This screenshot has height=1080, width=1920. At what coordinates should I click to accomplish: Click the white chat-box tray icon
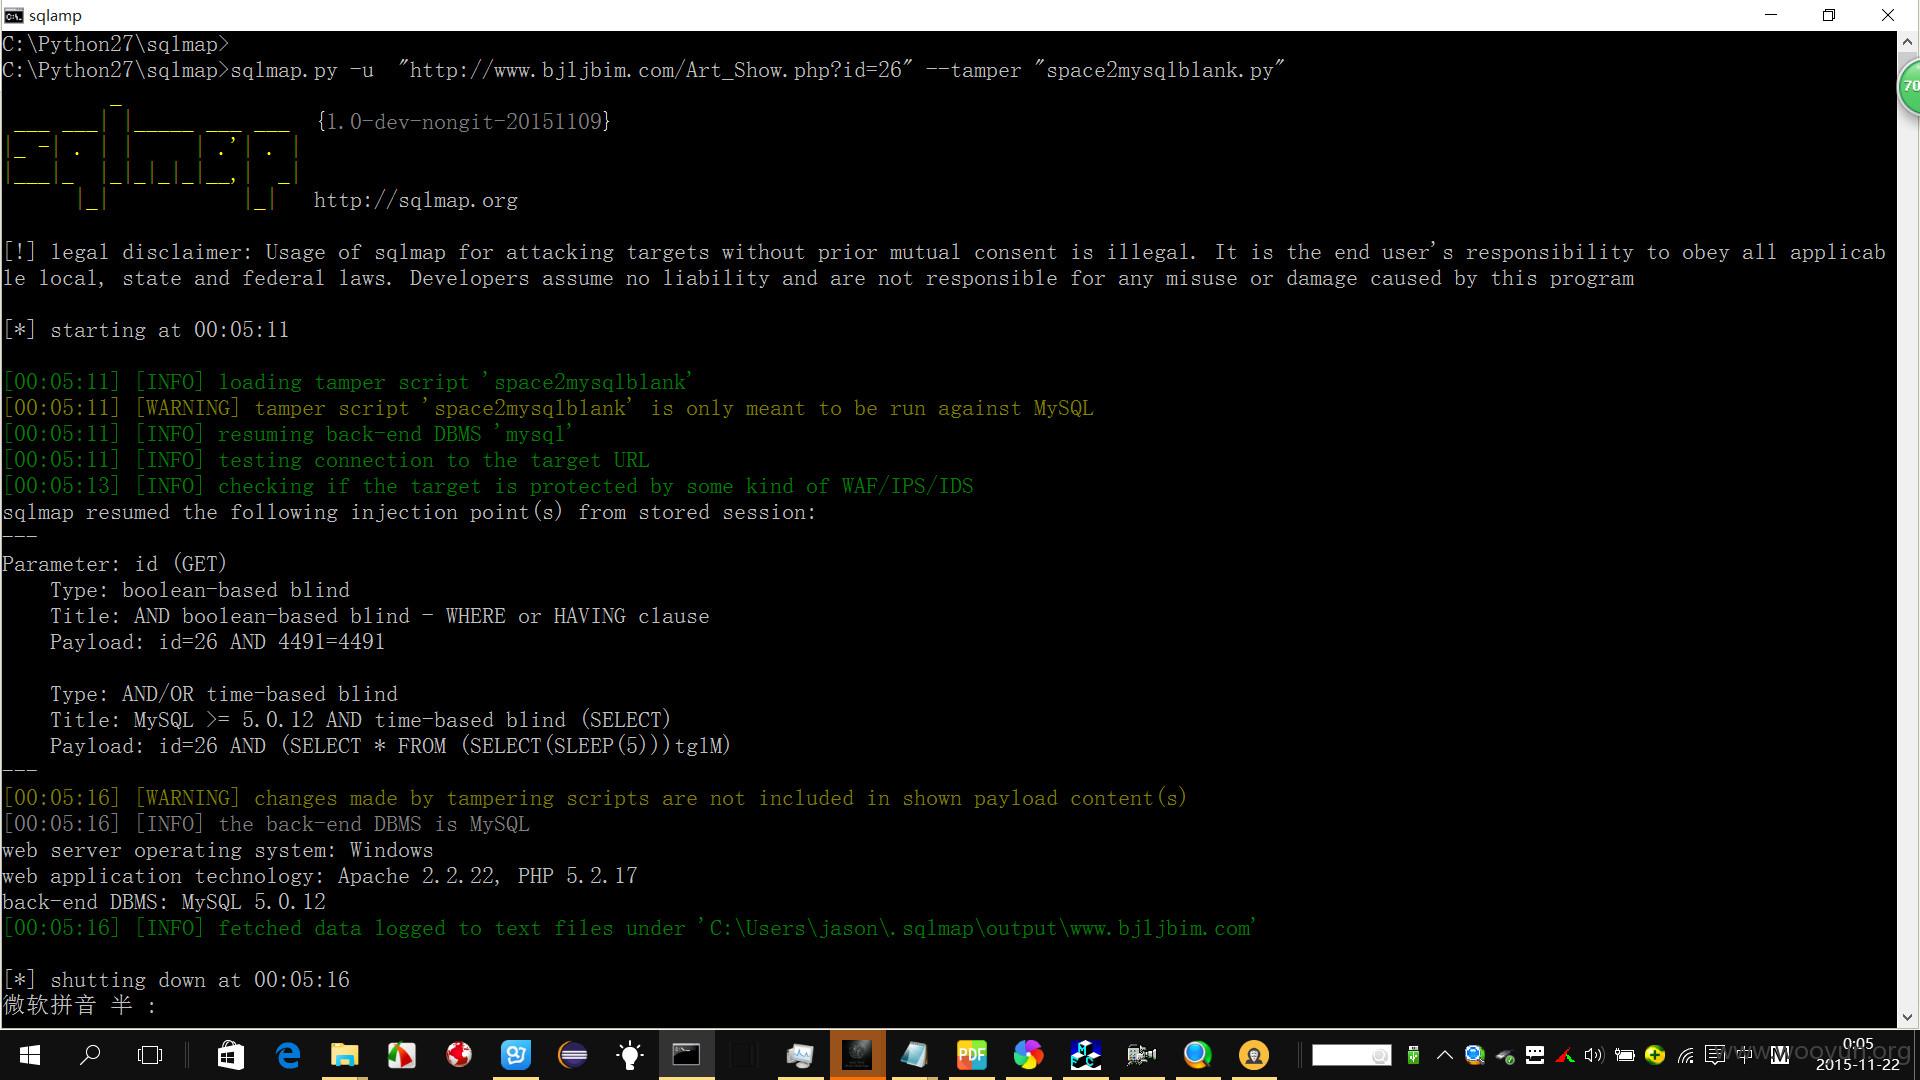coord(1535,1055)
